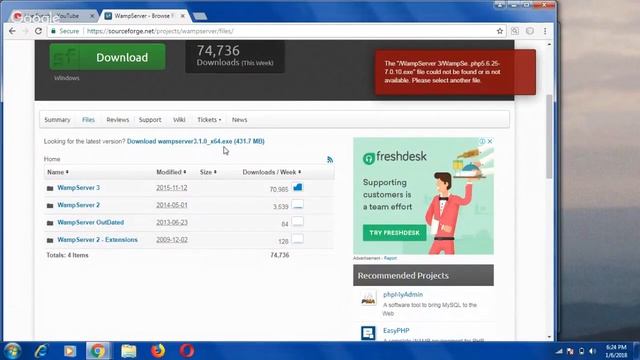Click the phpMyAdmin project logo
640x360 pixels.
(x=368, y=299)
